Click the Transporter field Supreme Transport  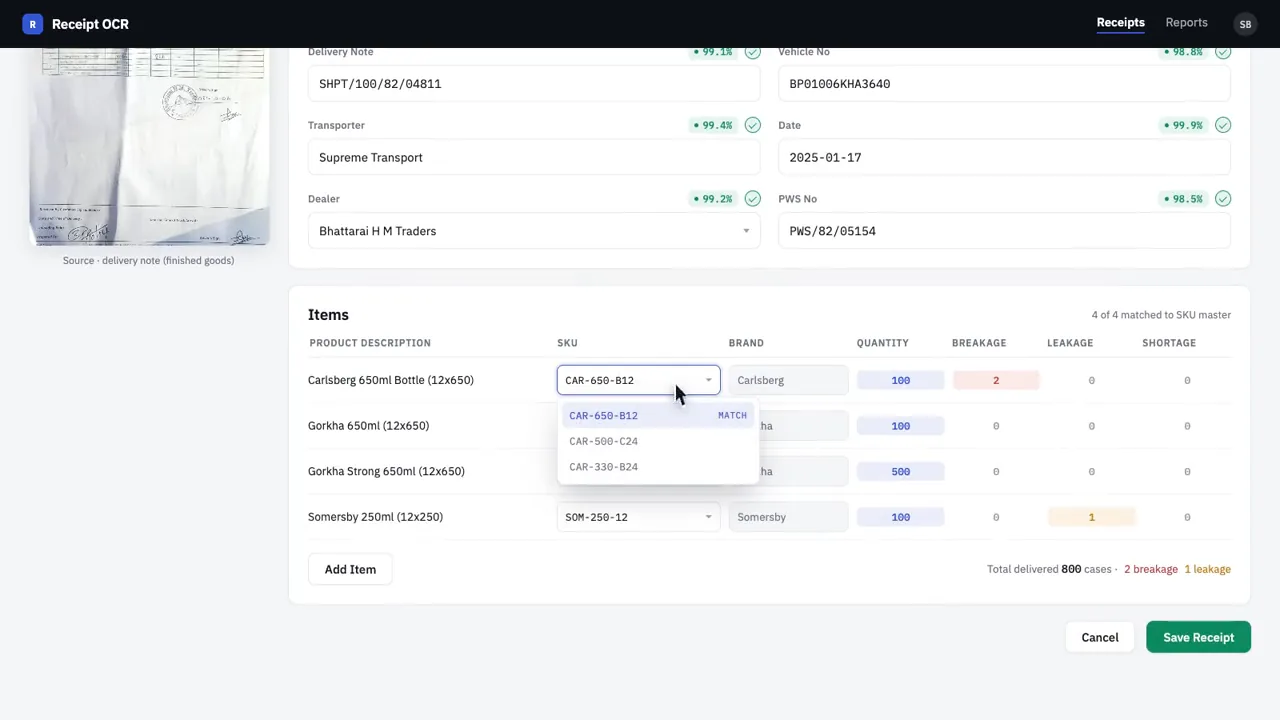pyautogui.click(x=534, y=157)
